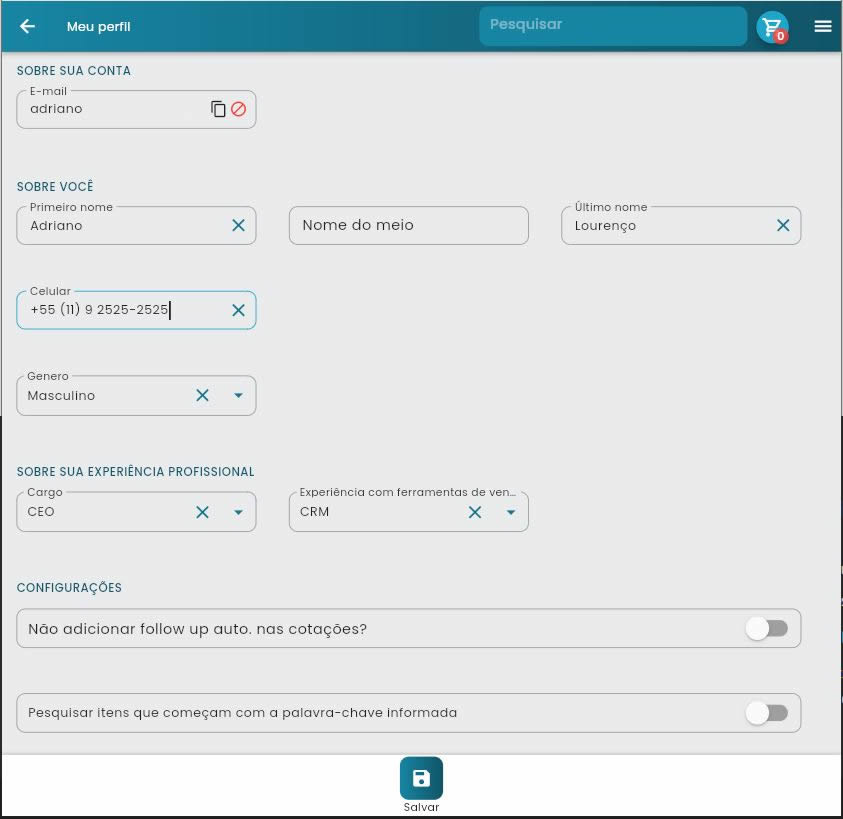The image size is (843, 819).
Task: Click the Nome do meio field
Action: click(408, 226)
